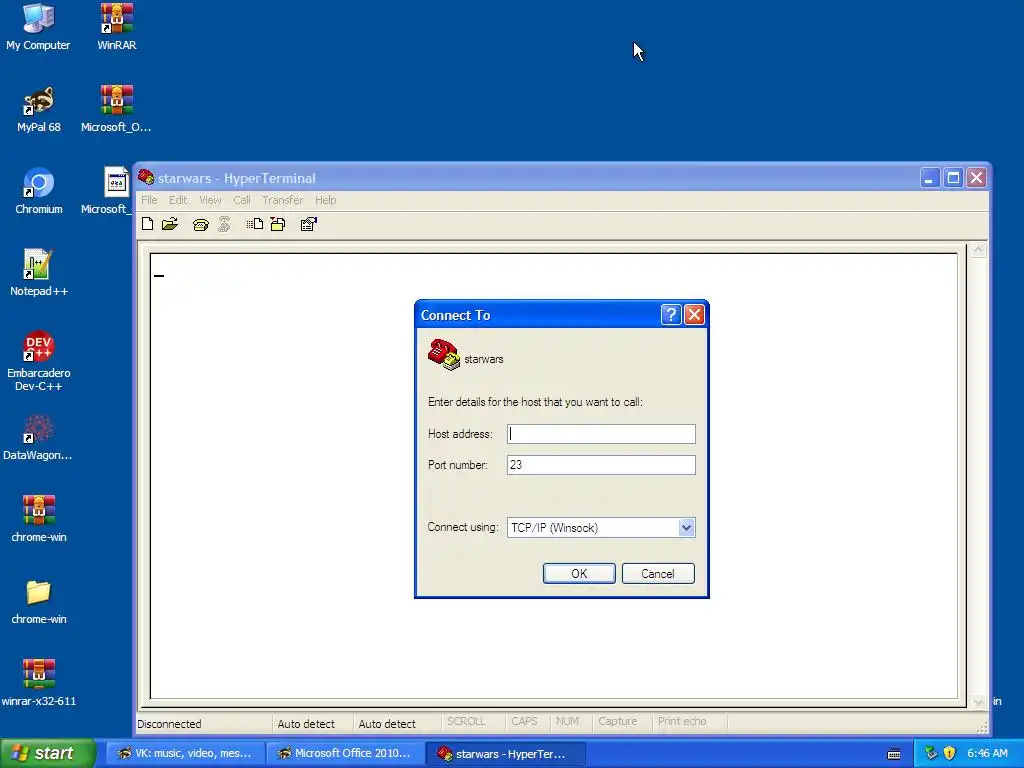Click the starwars - HyperTerminal taskbar button
Screen dimensions: 1024x768
[505, 753]
